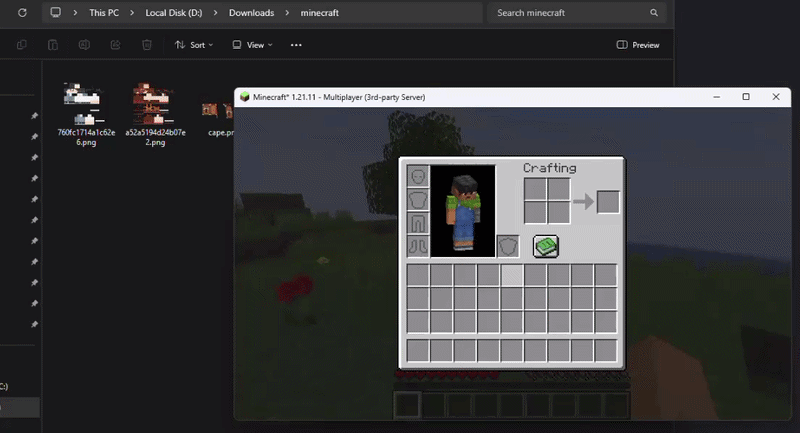Select the a52a5194d24b07e2.png file
Screen dimensions: 800x433
pyautogui.click(x=155, y=115)
